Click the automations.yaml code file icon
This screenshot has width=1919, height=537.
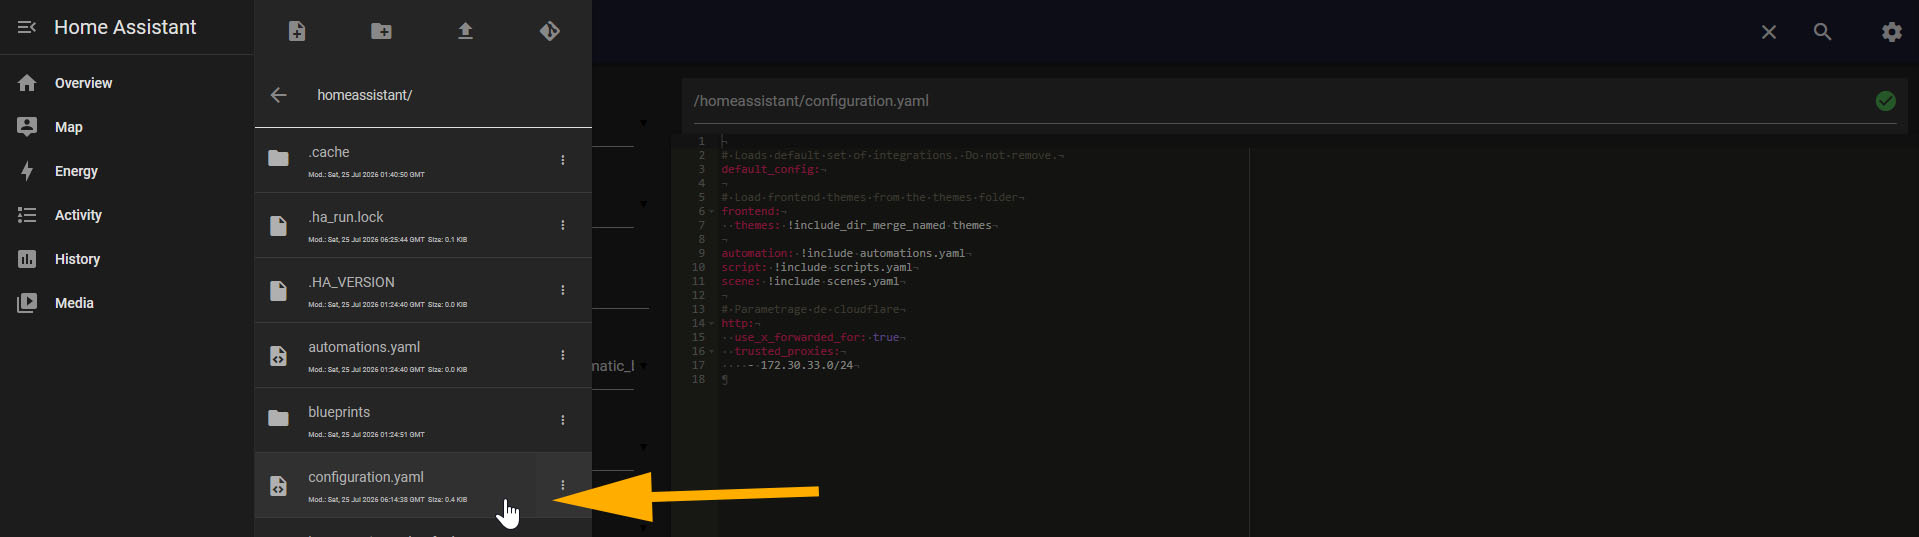click(x=279, y=356)
